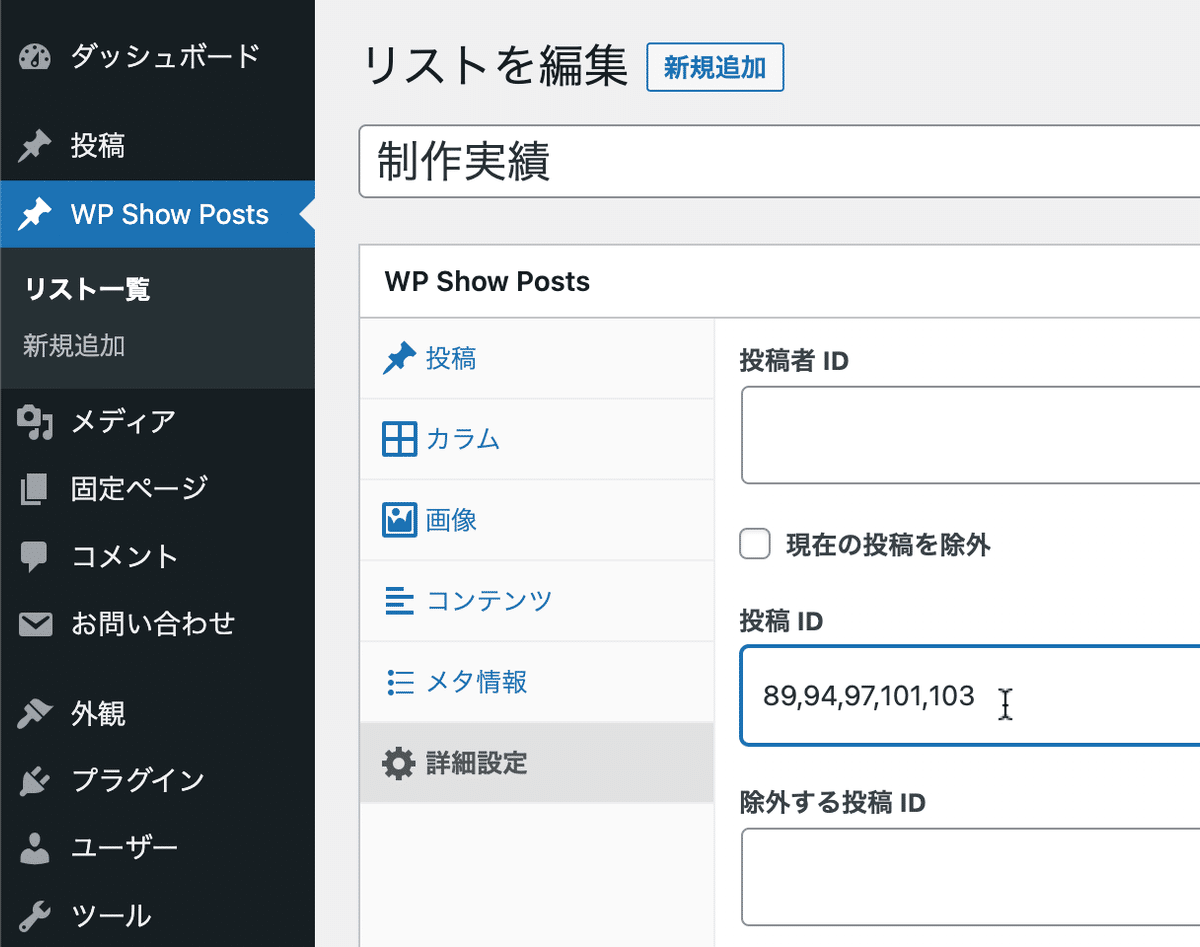Click the リストを編集 page heading

click(x=495, y=68)
